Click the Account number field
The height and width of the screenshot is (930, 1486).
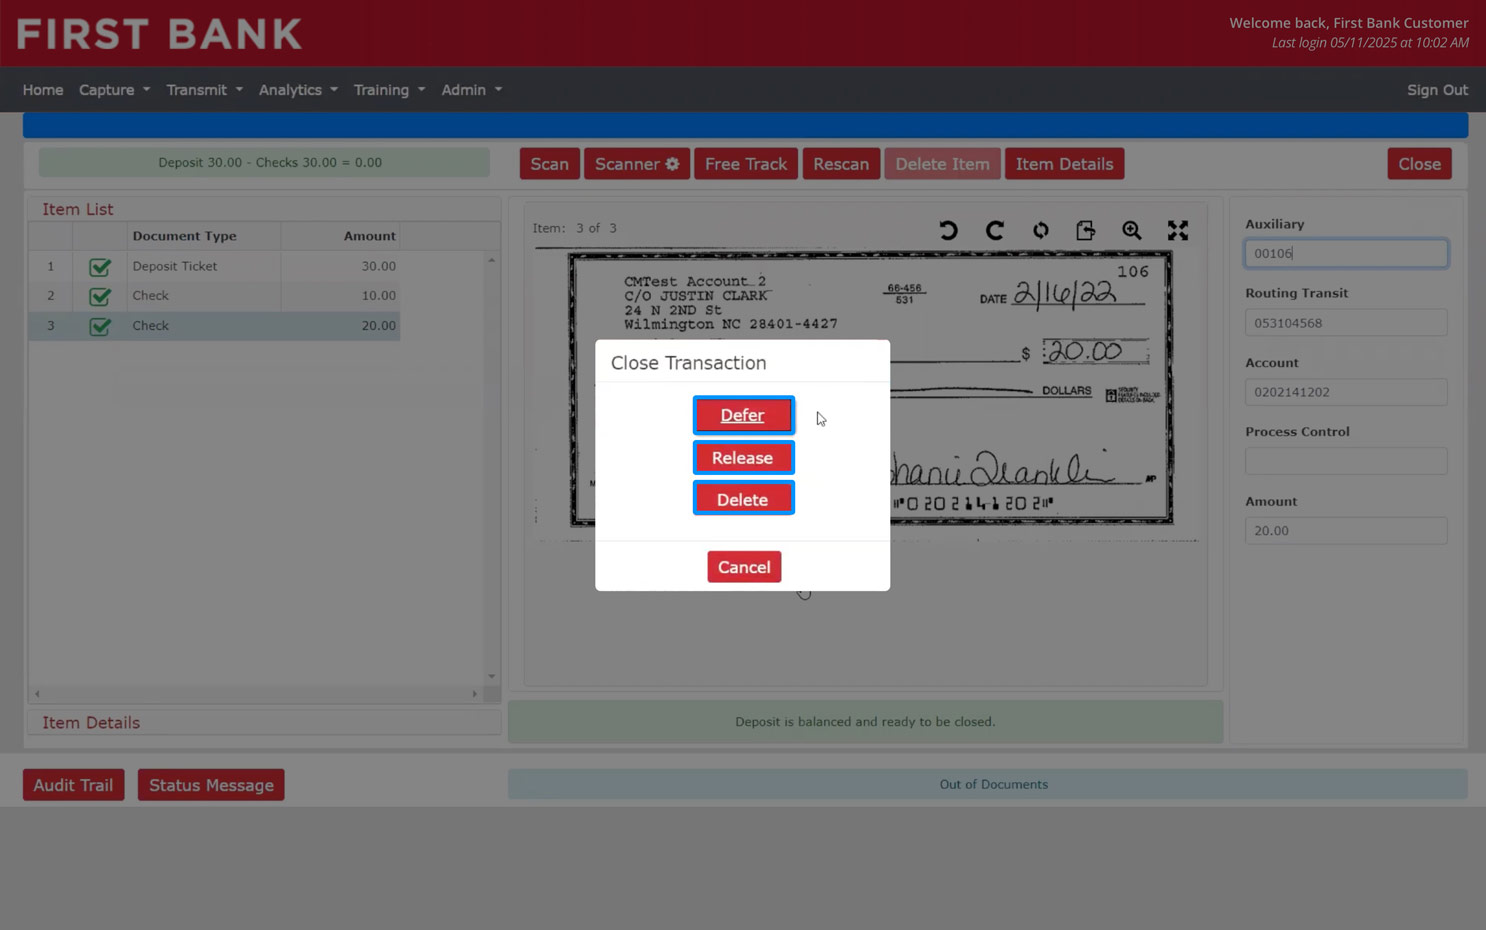coord(1346,392)
